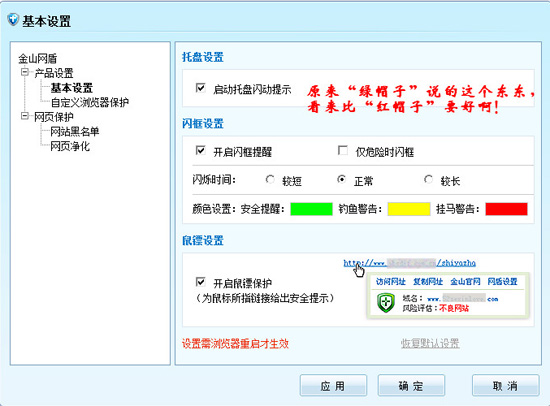Open 网页净化 tree item
Viewport: 550px width, 406px height.
coord(70,146)
